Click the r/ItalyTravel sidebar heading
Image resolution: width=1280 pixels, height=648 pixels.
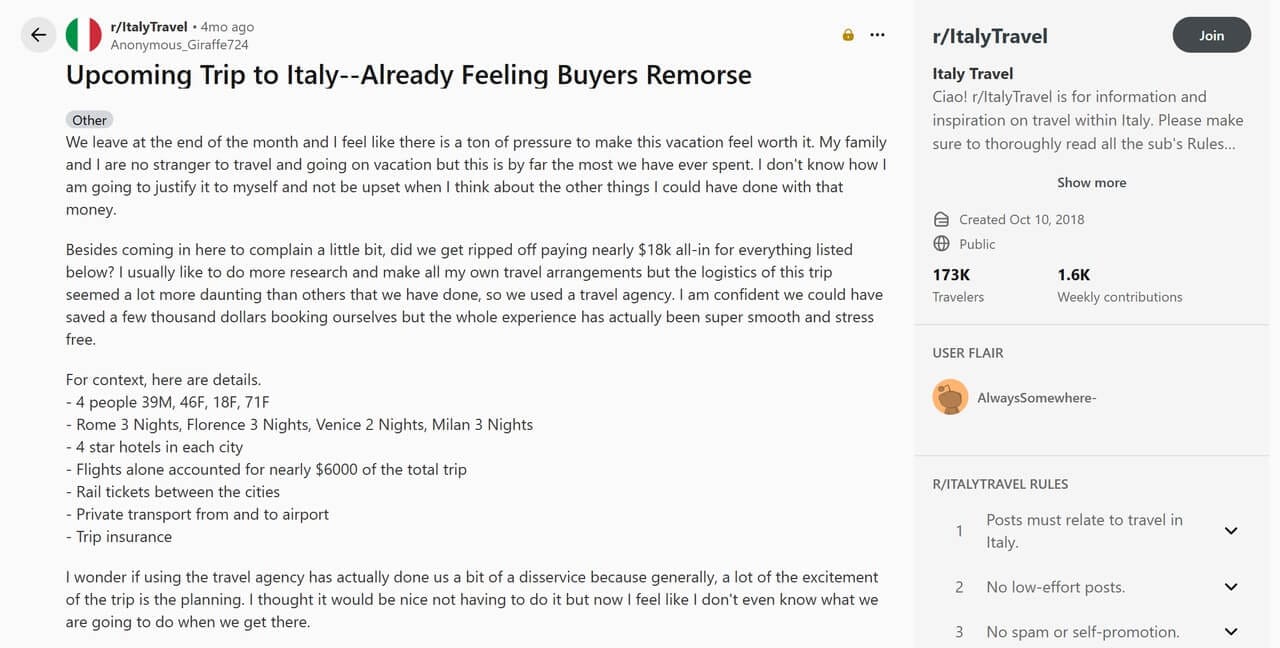[x=989, y=37]
